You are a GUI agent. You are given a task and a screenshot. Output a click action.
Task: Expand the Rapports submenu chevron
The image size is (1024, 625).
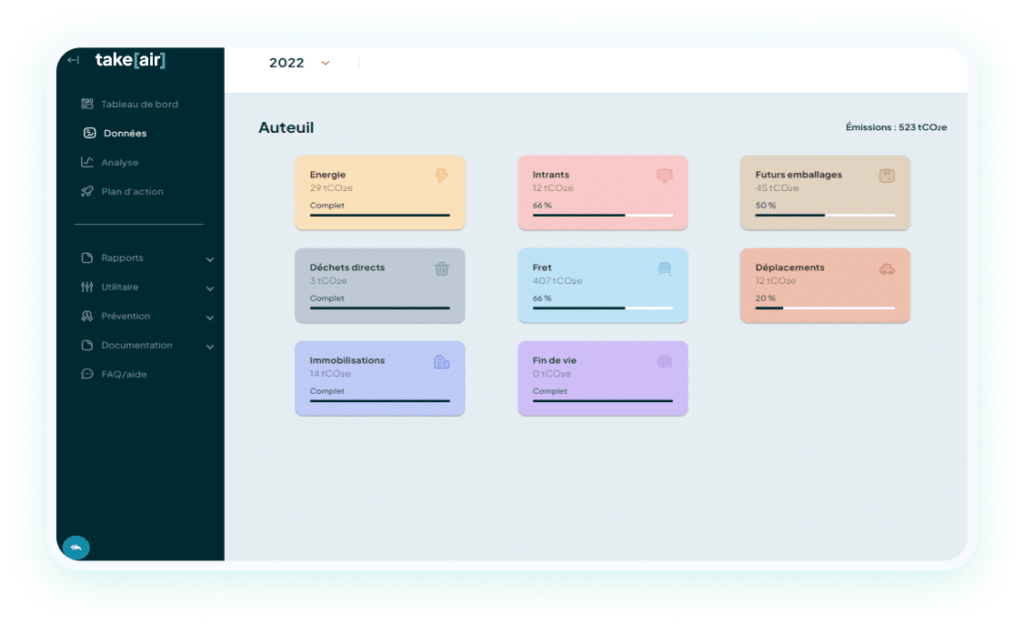(210, 259)
